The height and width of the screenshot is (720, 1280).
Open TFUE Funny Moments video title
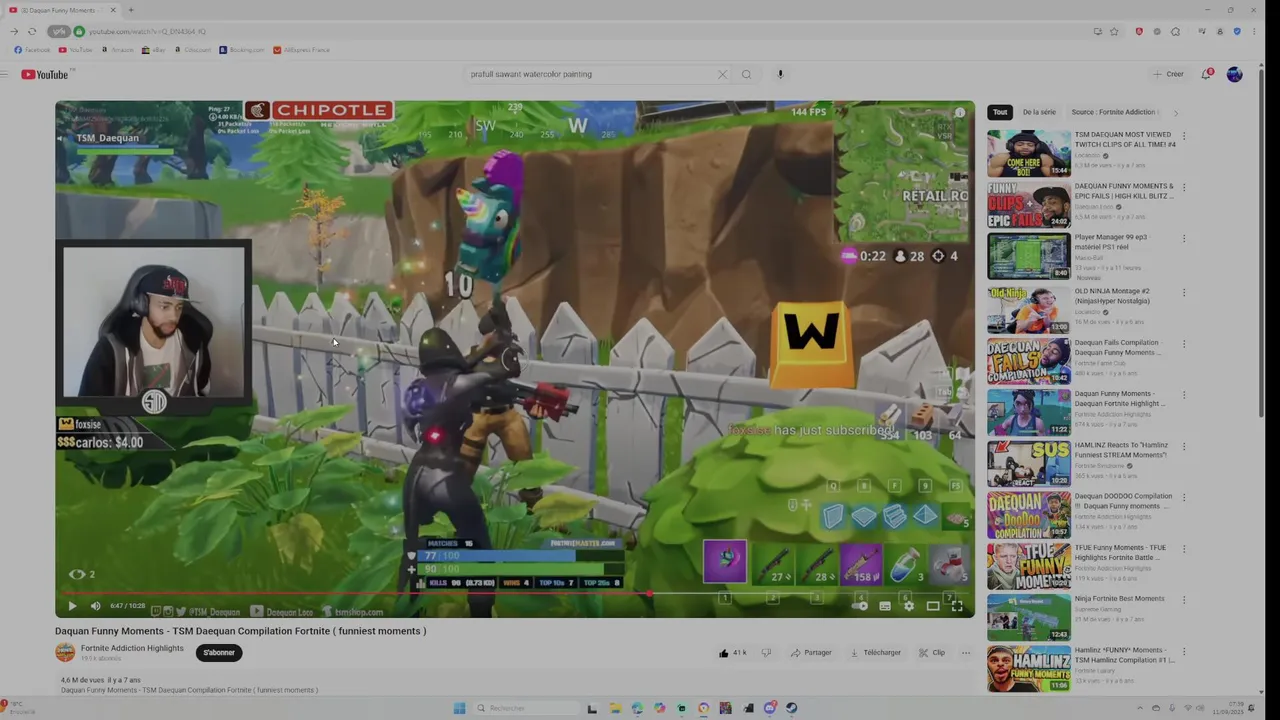click(x=1121, y=553)
